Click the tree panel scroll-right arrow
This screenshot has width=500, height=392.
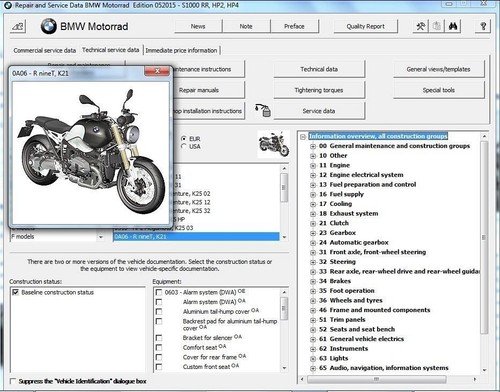[475, 379]
